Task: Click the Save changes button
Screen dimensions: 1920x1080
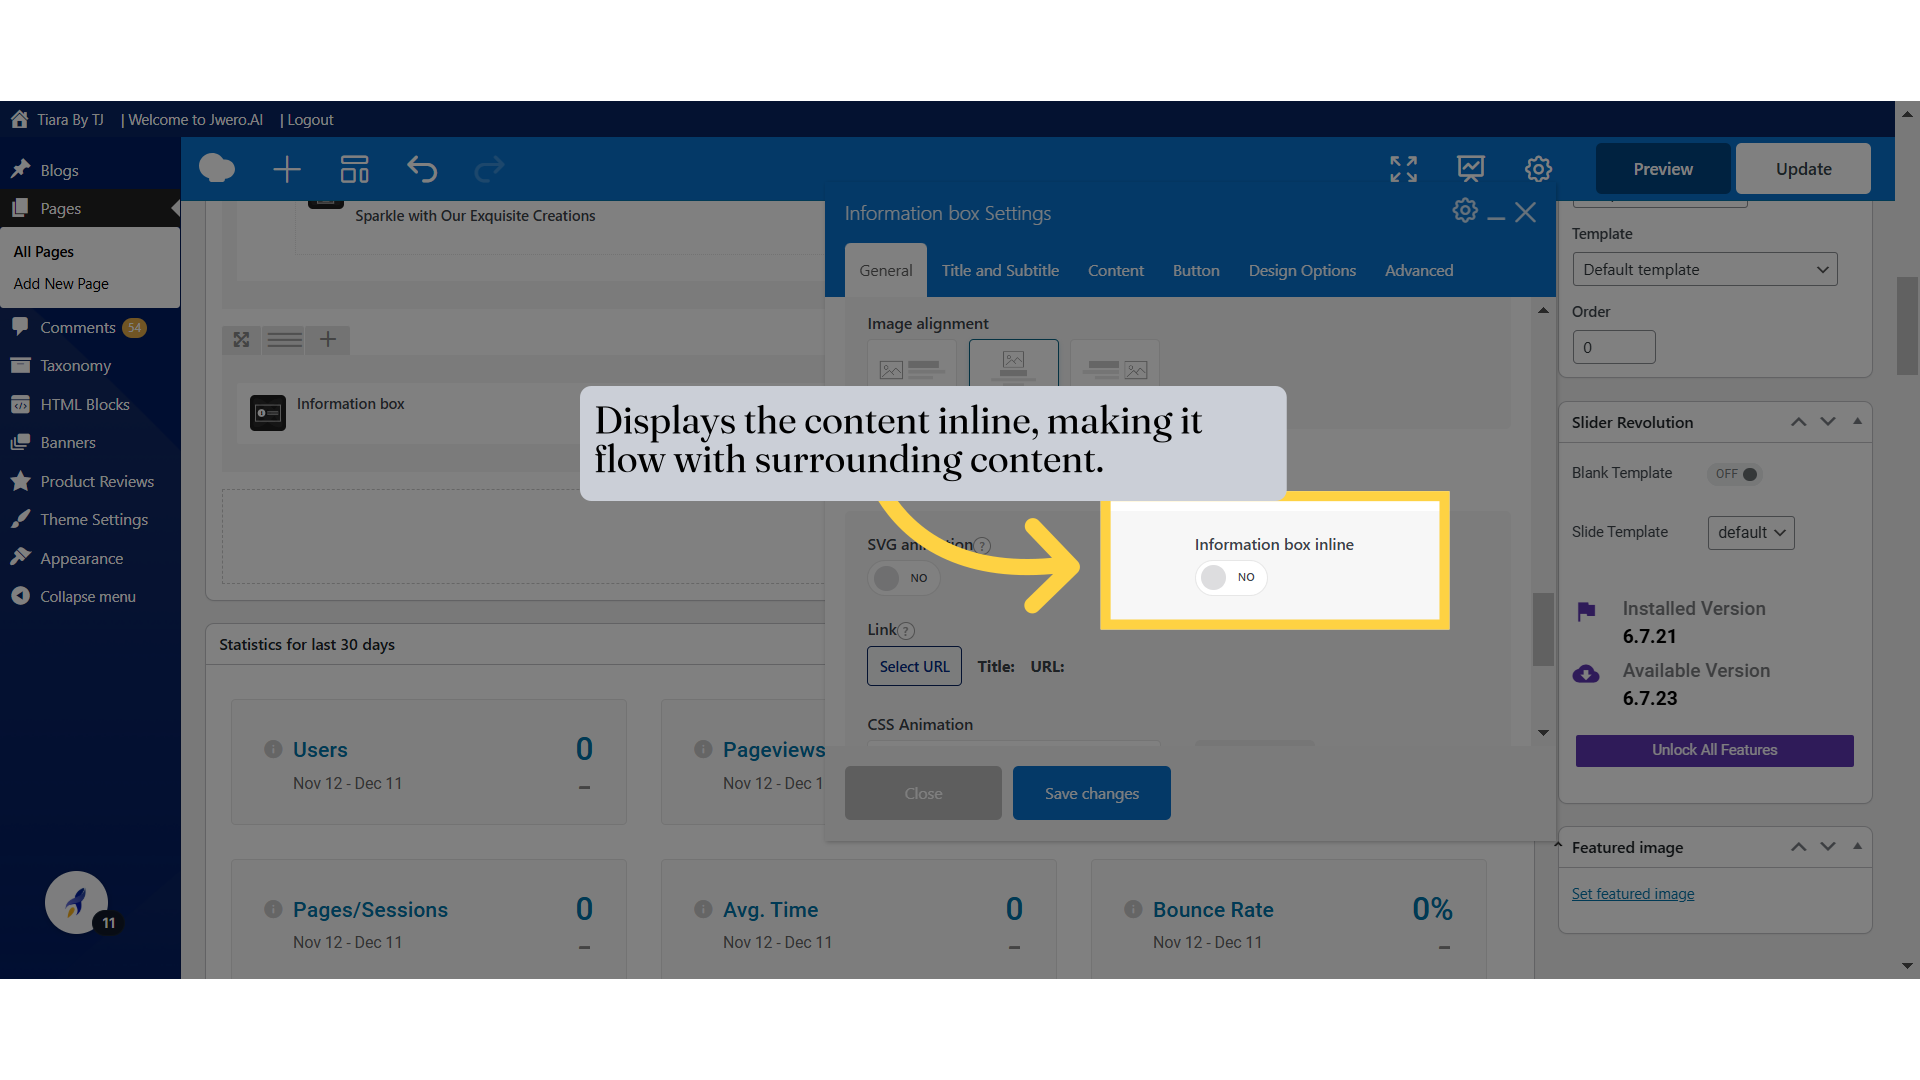Action: [1091, 793]
